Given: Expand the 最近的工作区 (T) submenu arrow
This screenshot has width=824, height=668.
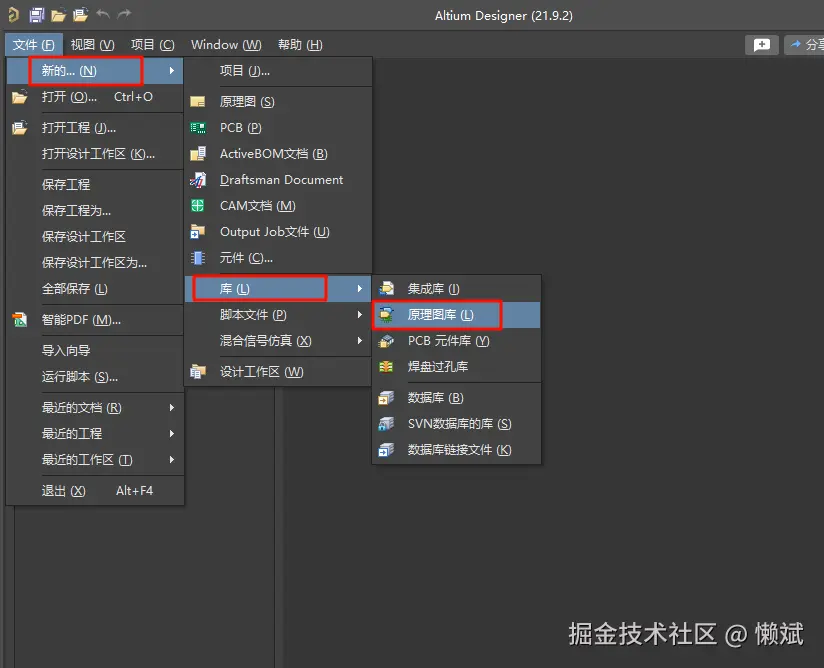Looking at the screenshot, I should [171, 459].
